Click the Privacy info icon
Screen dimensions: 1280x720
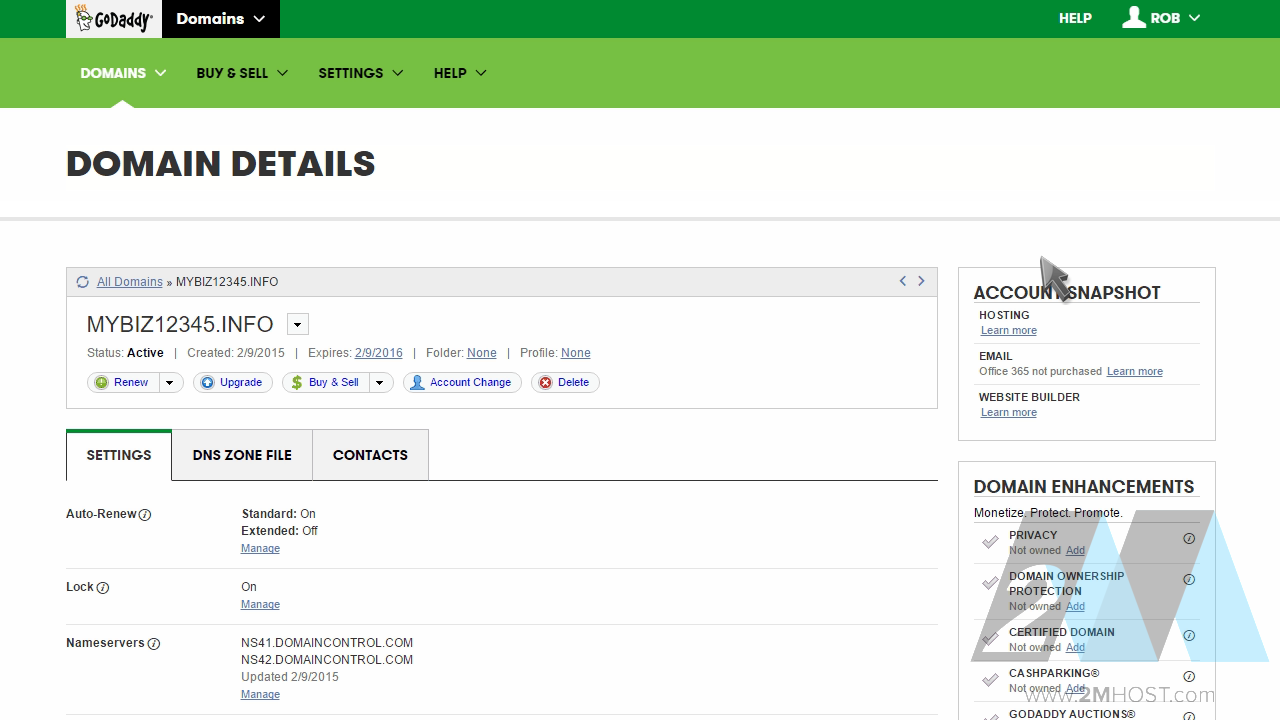(1189, 538)
